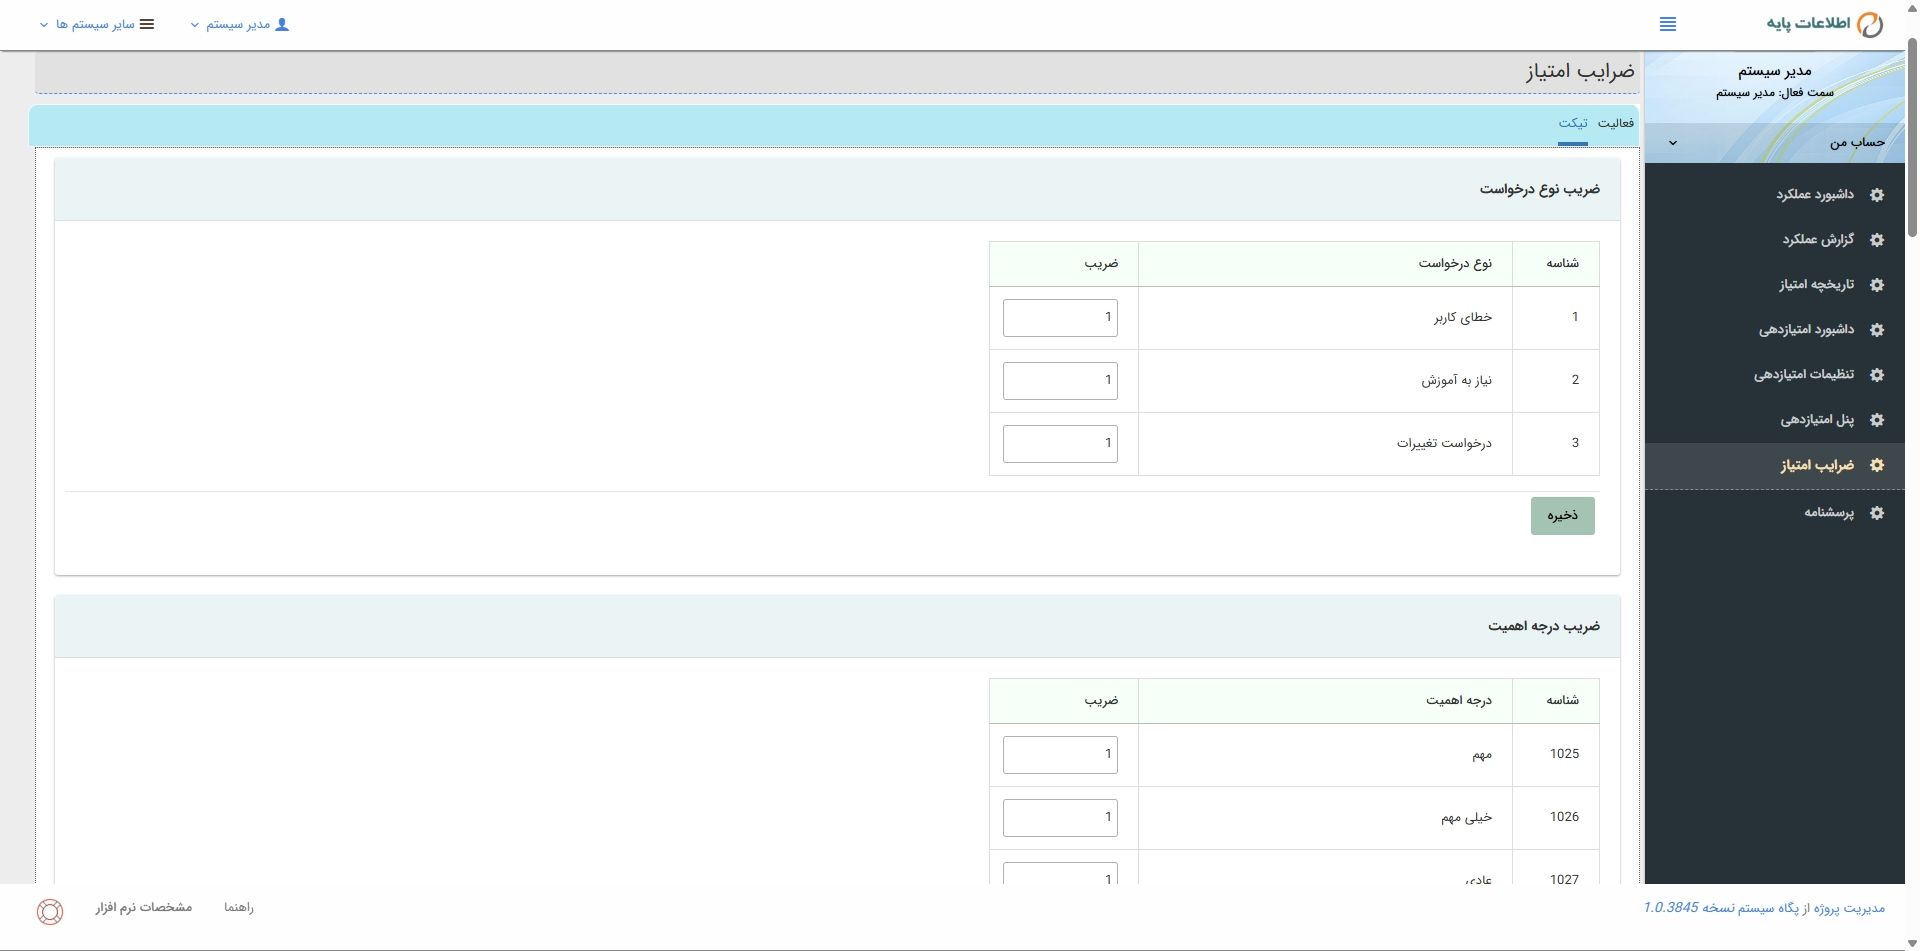The width and height of the screenshot is (1920, 951).
Task: Click the scrollbar down arrow
Action: pos(1912,943)
